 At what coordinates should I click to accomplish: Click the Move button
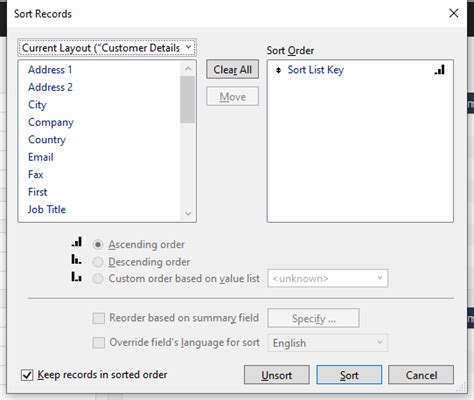click(x=232, y=97)
